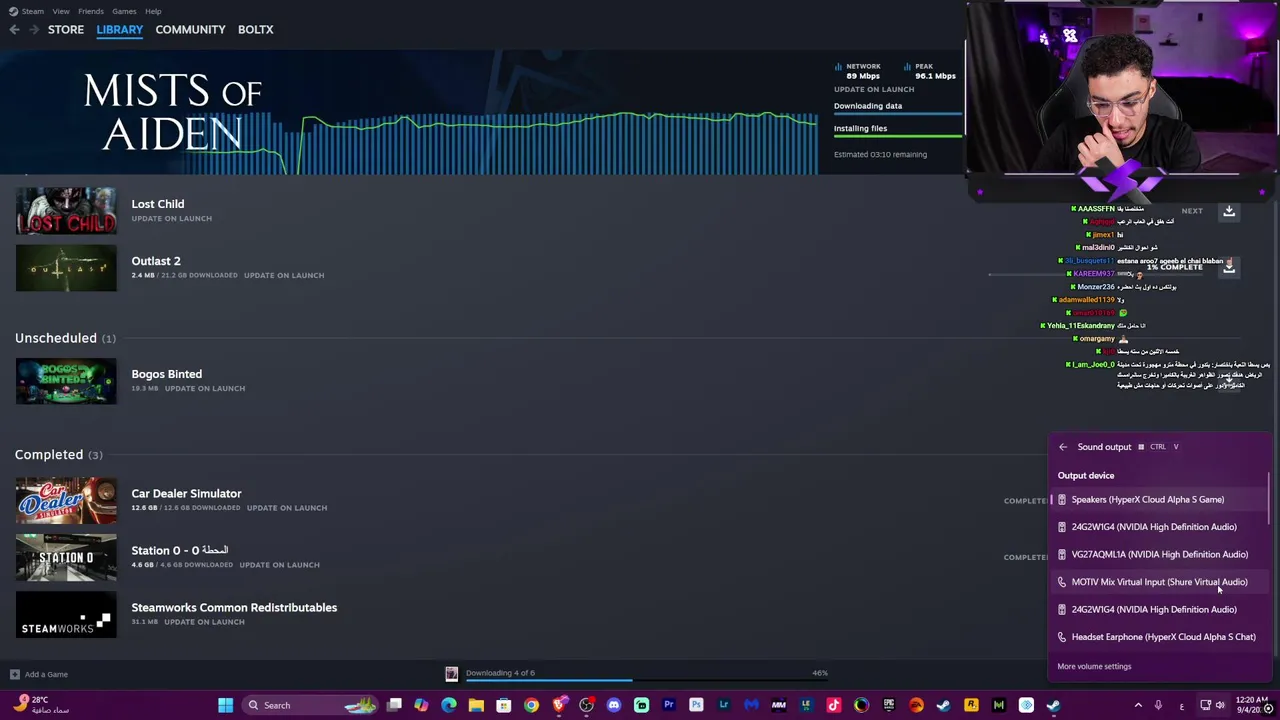Open the EA app from taskbar
The width and height of the screenshot is (1280, 720).
(916, 705)
